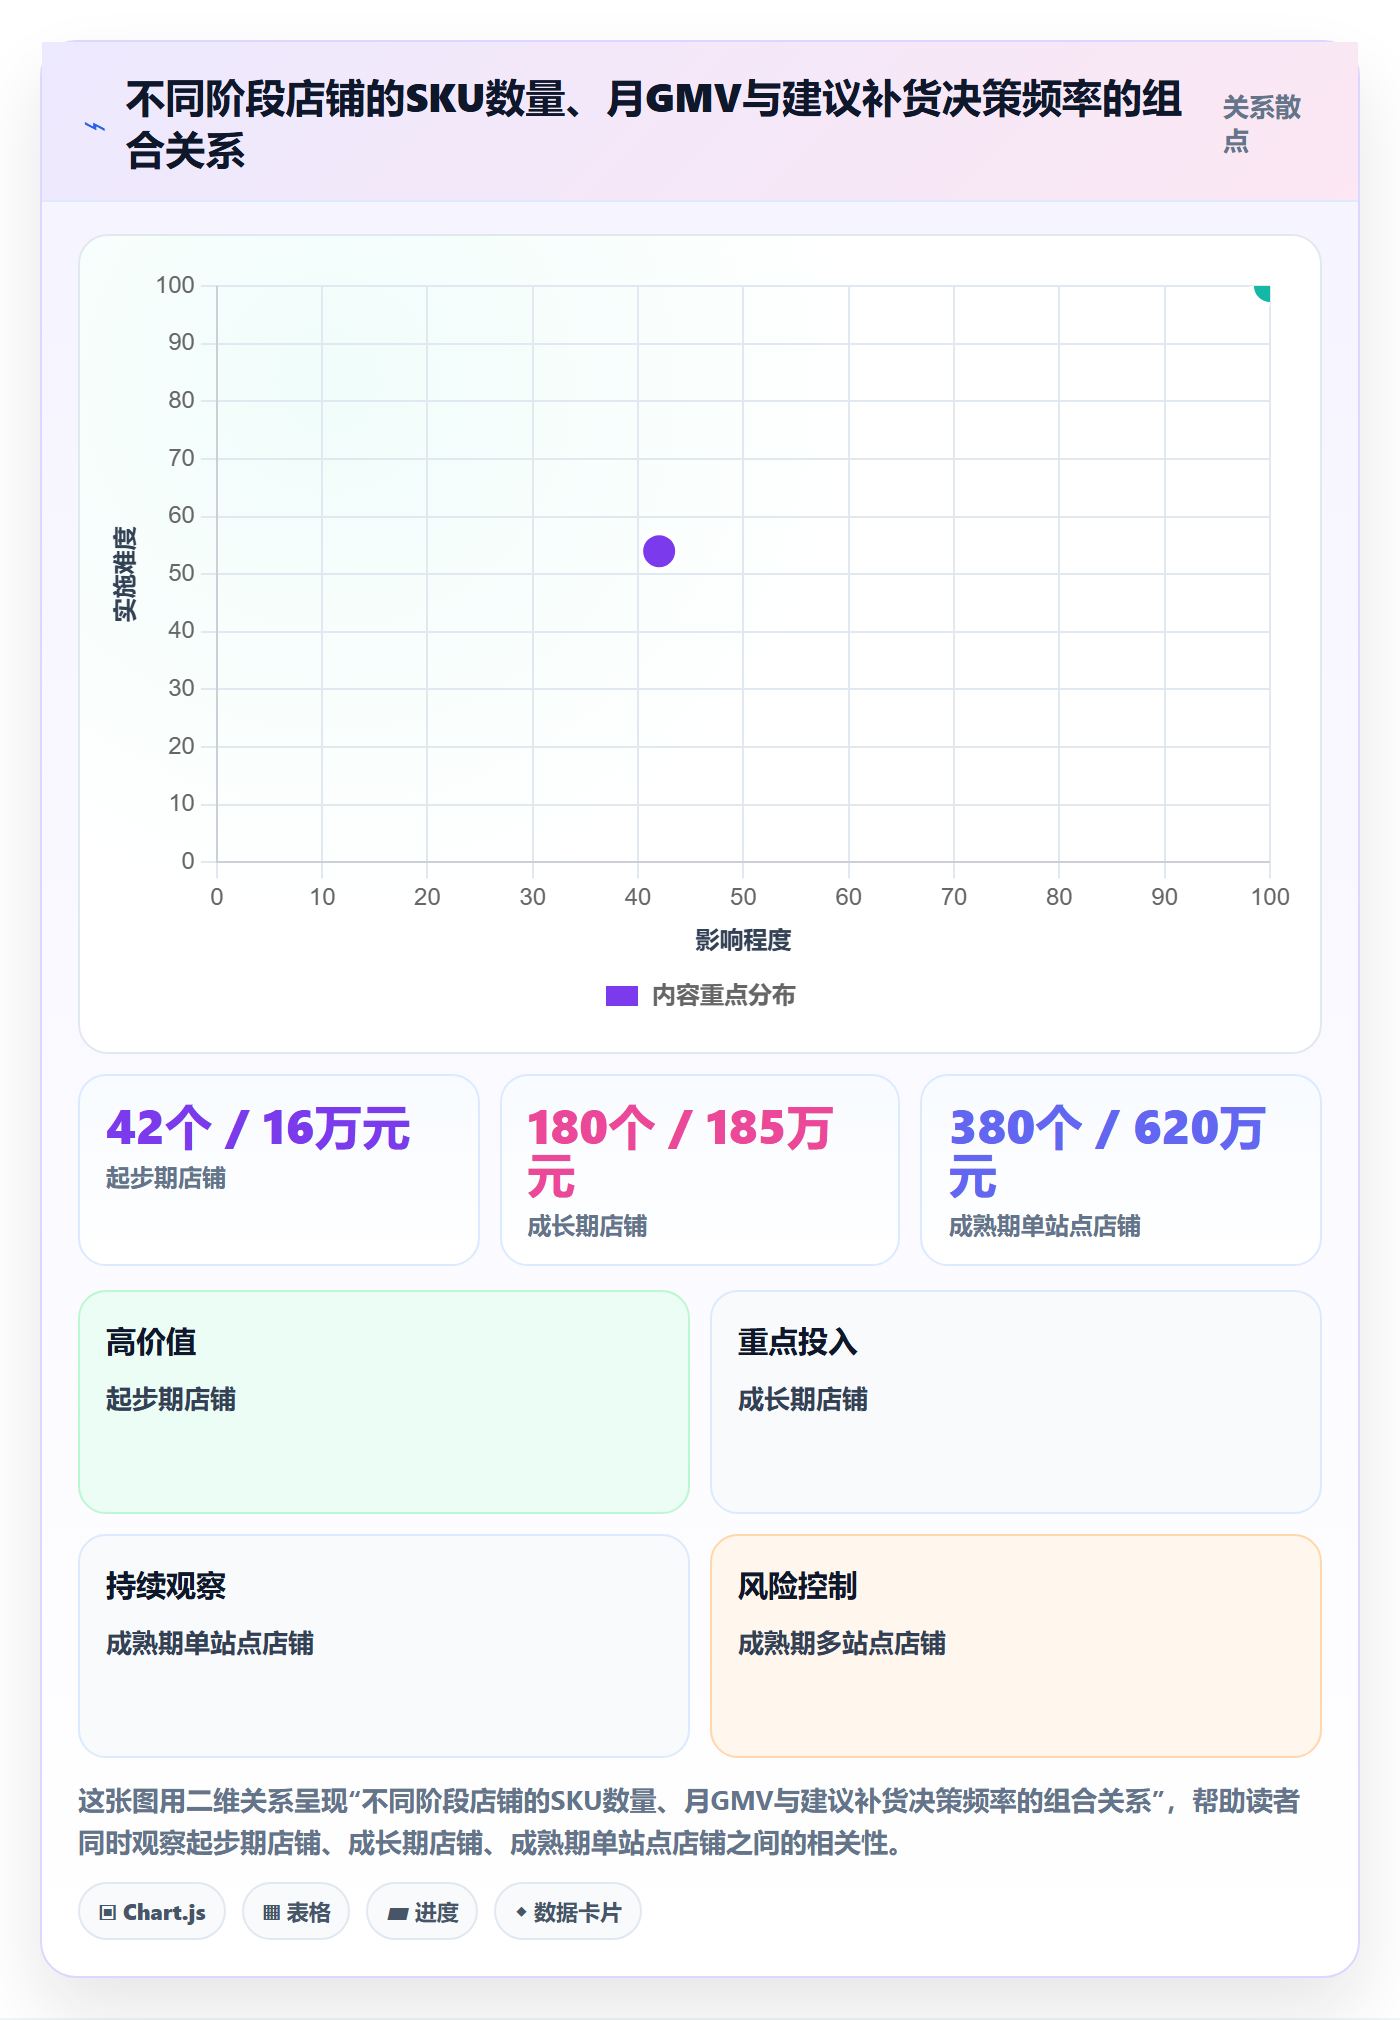Click the 成熟期多站点店铺 text
The image size is (1400, 2020).
842,1643
